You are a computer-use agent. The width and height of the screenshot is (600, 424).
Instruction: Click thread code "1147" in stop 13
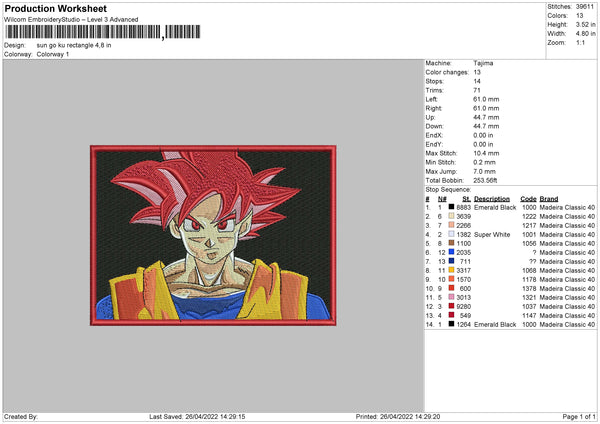pyautogui.click(x=529, y=315)
